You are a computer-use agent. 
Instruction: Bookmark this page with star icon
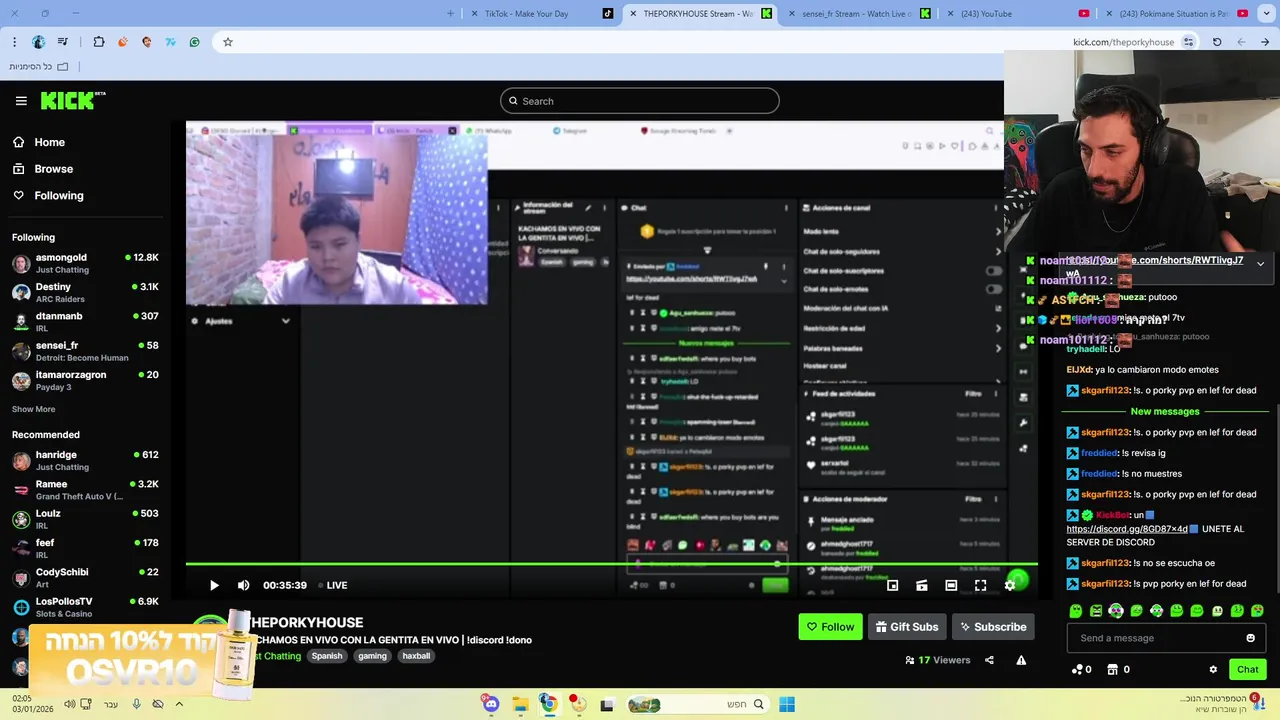228,42
